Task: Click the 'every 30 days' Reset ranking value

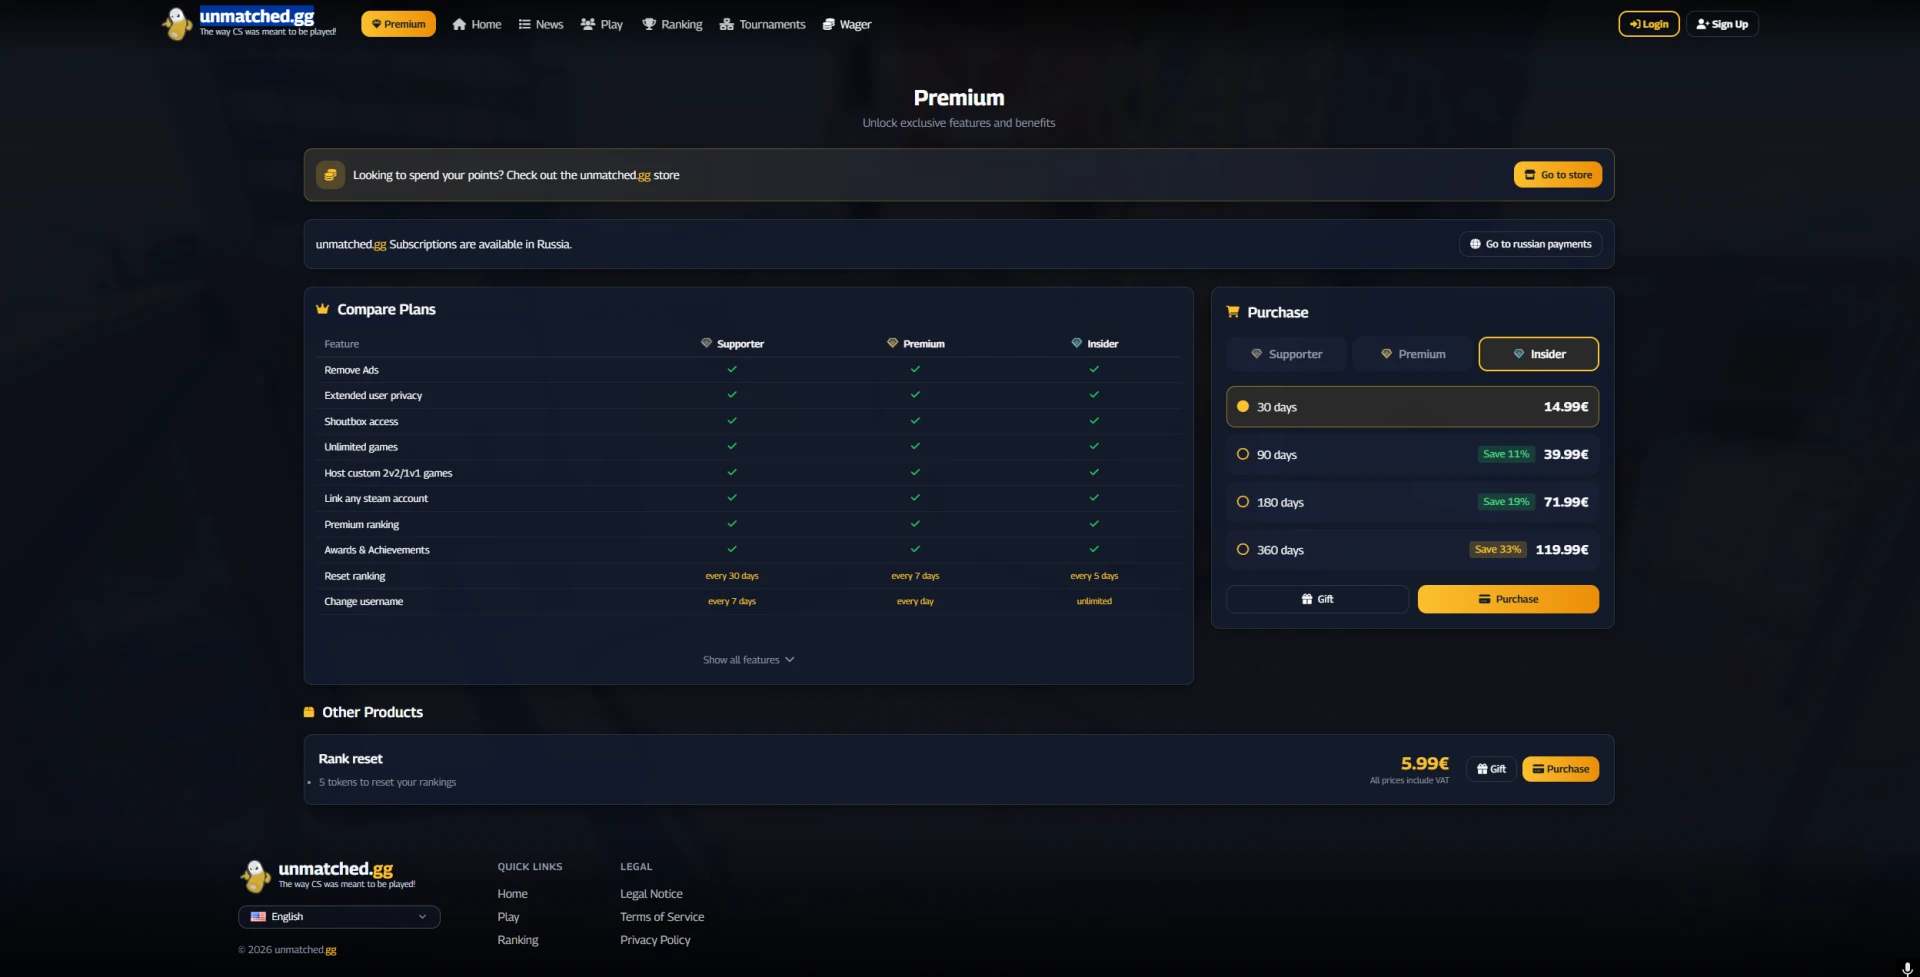Action: [x=732, y=576]
